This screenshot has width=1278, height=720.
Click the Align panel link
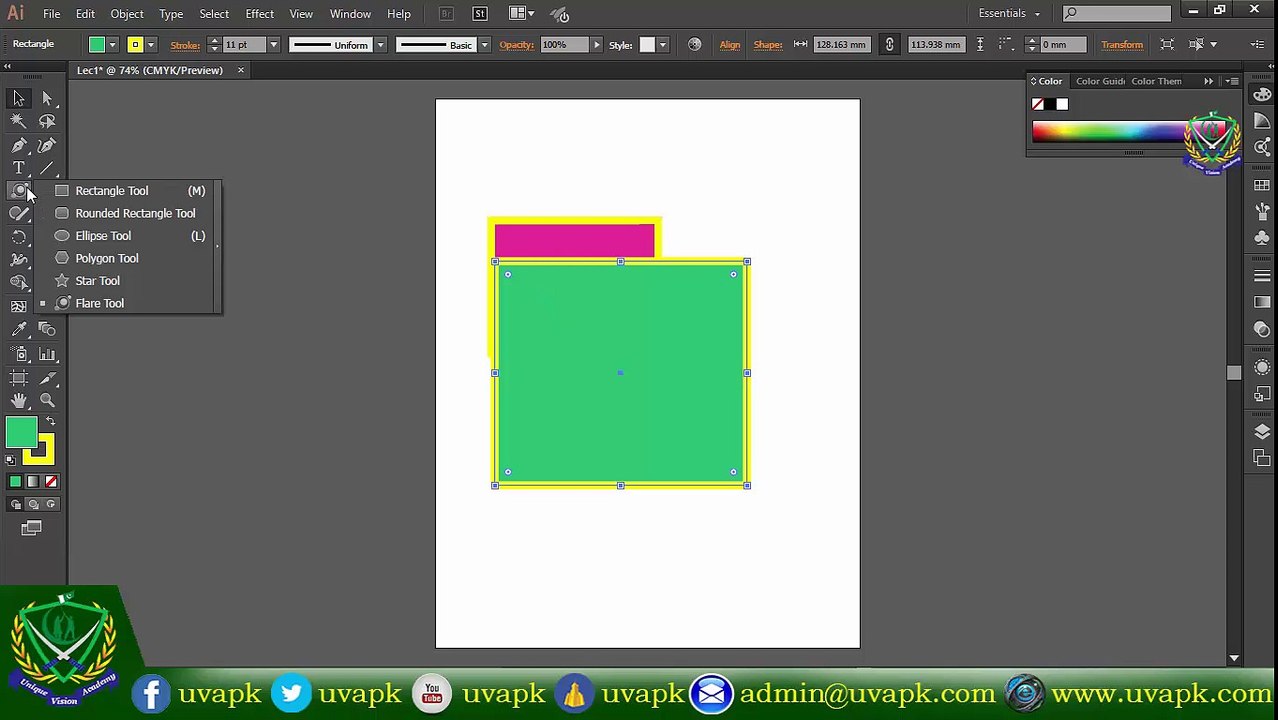[730, 45]
